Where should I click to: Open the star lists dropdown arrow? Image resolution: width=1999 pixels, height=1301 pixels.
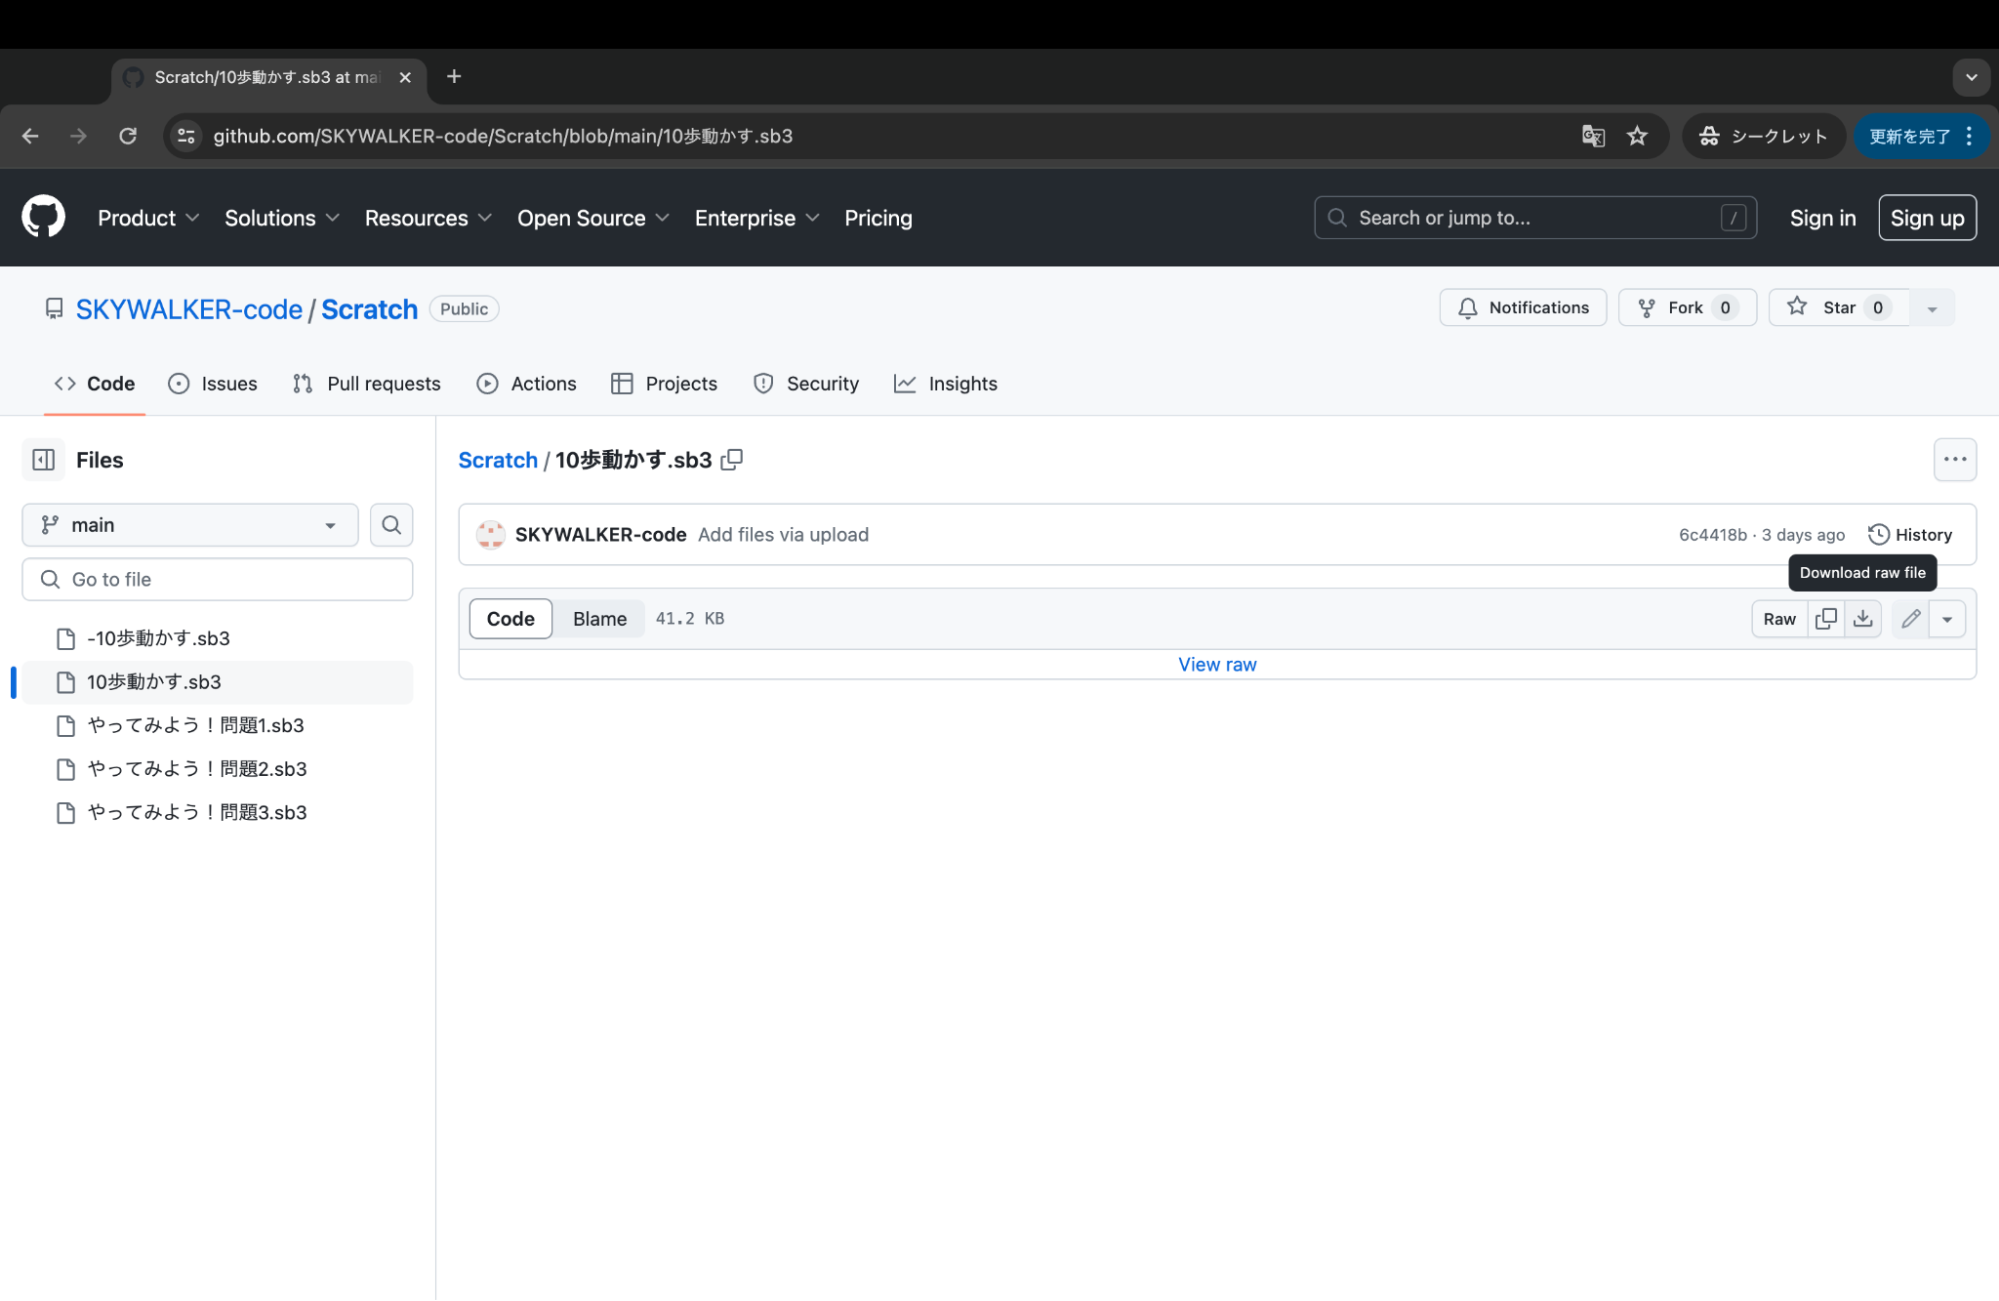point(1932,308)
